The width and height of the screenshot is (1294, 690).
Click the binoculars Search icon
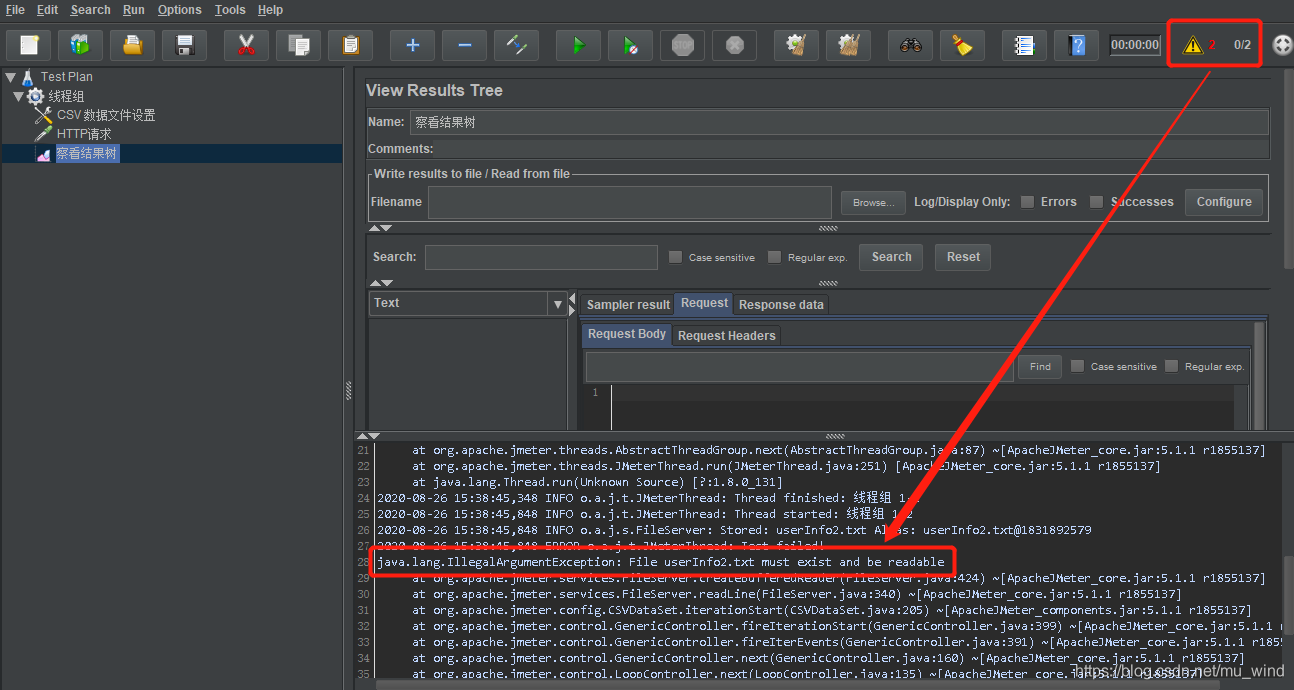[910, 45]
